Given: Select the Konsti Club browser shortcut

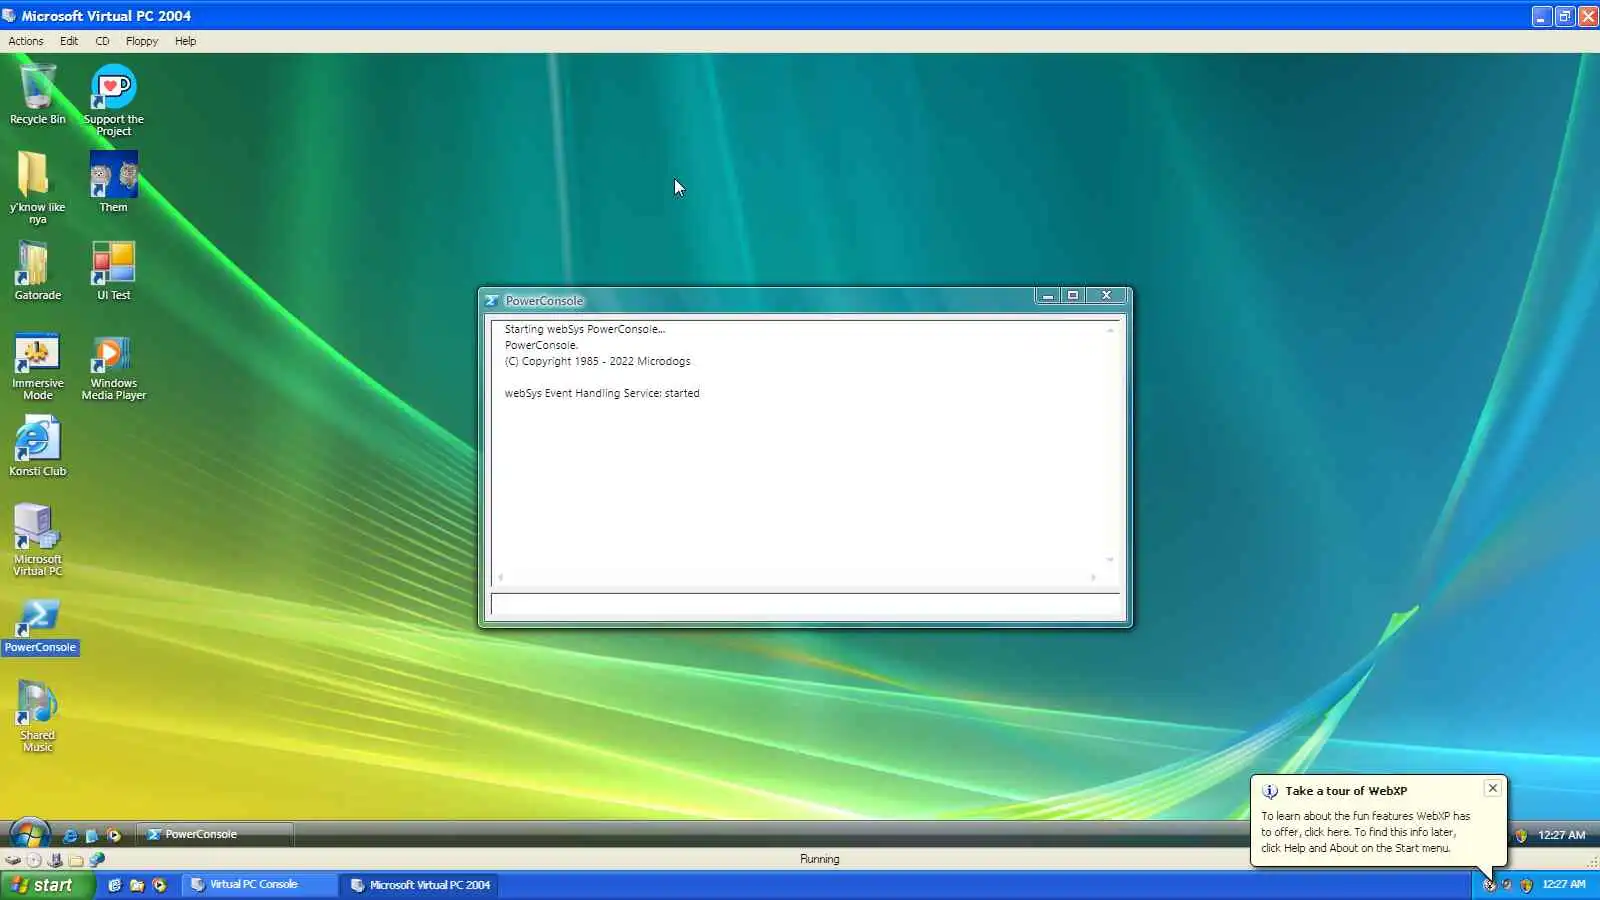Looking at the screenshot, I should [x=37, y=447].
